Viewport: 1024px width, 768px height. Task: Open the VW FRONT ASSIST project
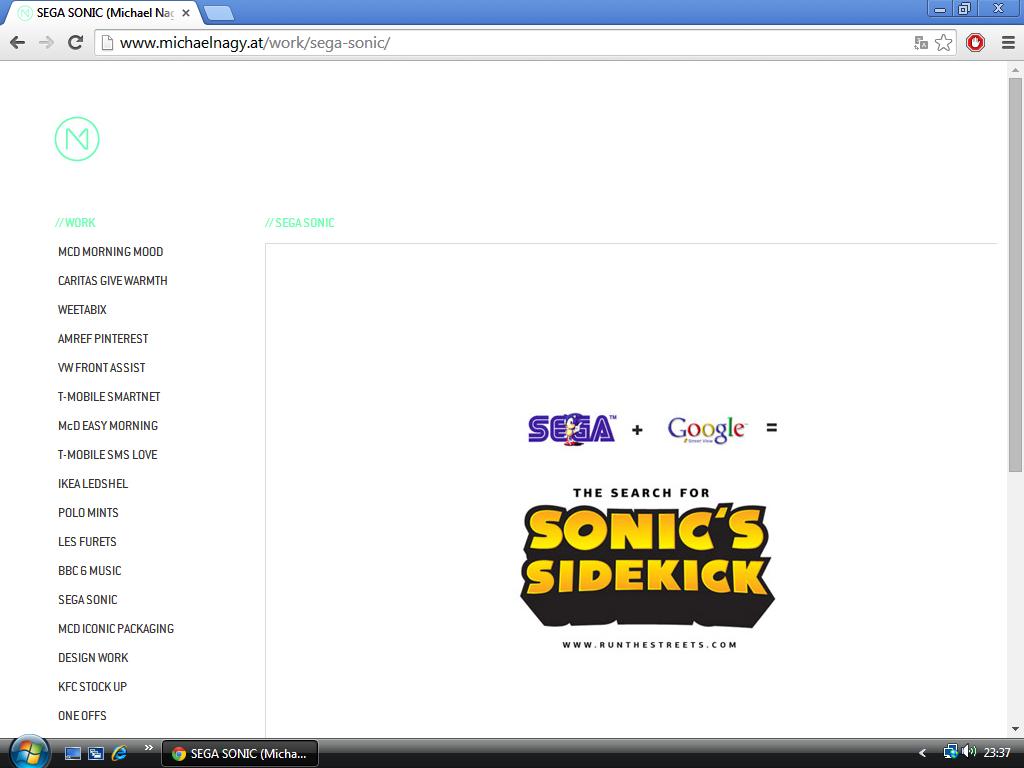pos(101,368)
